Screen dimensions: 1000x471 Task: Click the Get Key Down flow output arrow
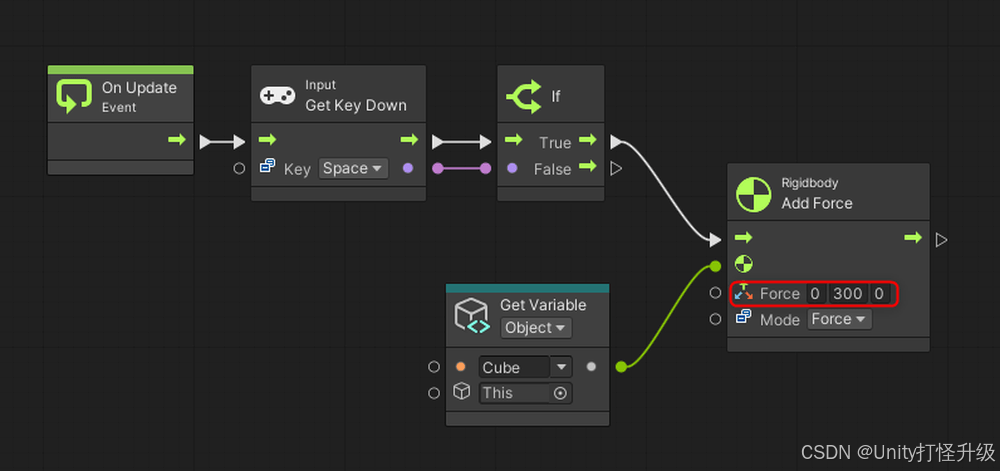pyautogui.click(x=409, y=140)
